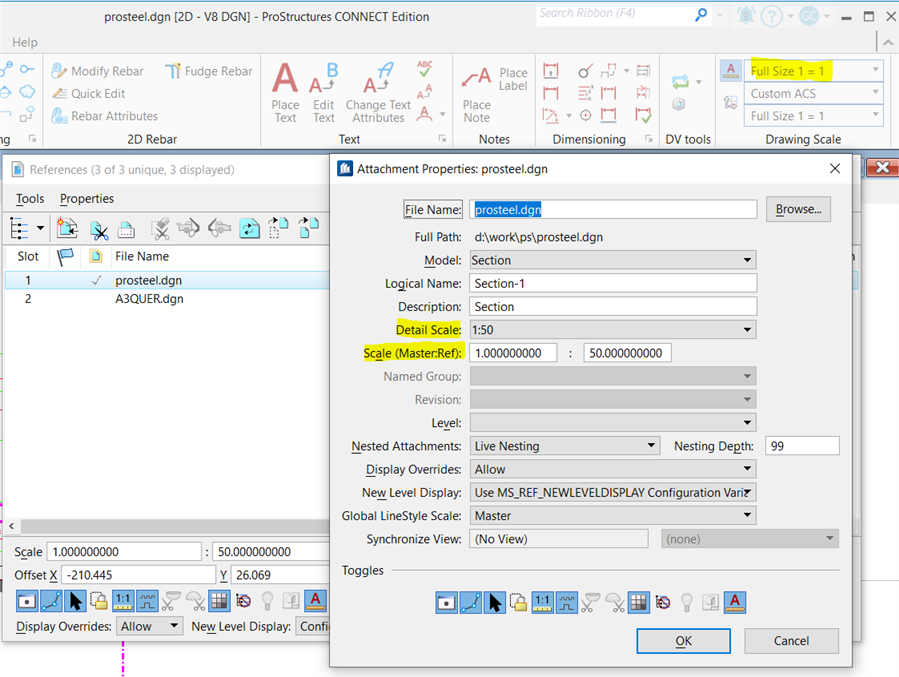
Task: Click the Detach or print reference icon
Action: tap(126, 230)
